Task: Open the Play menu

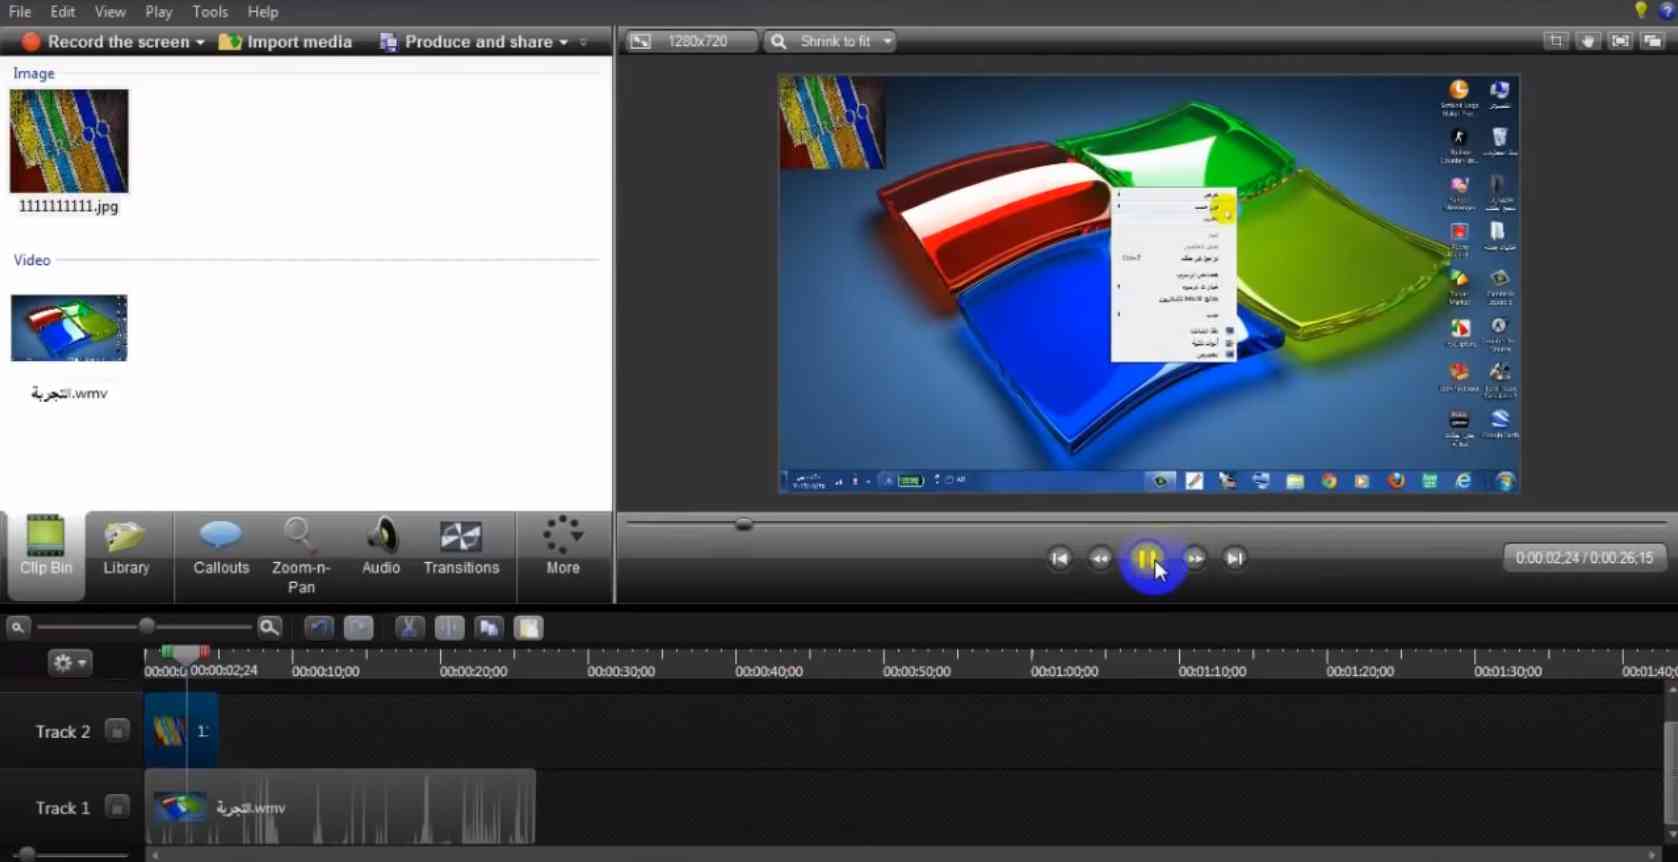Action: pos(158,12)
